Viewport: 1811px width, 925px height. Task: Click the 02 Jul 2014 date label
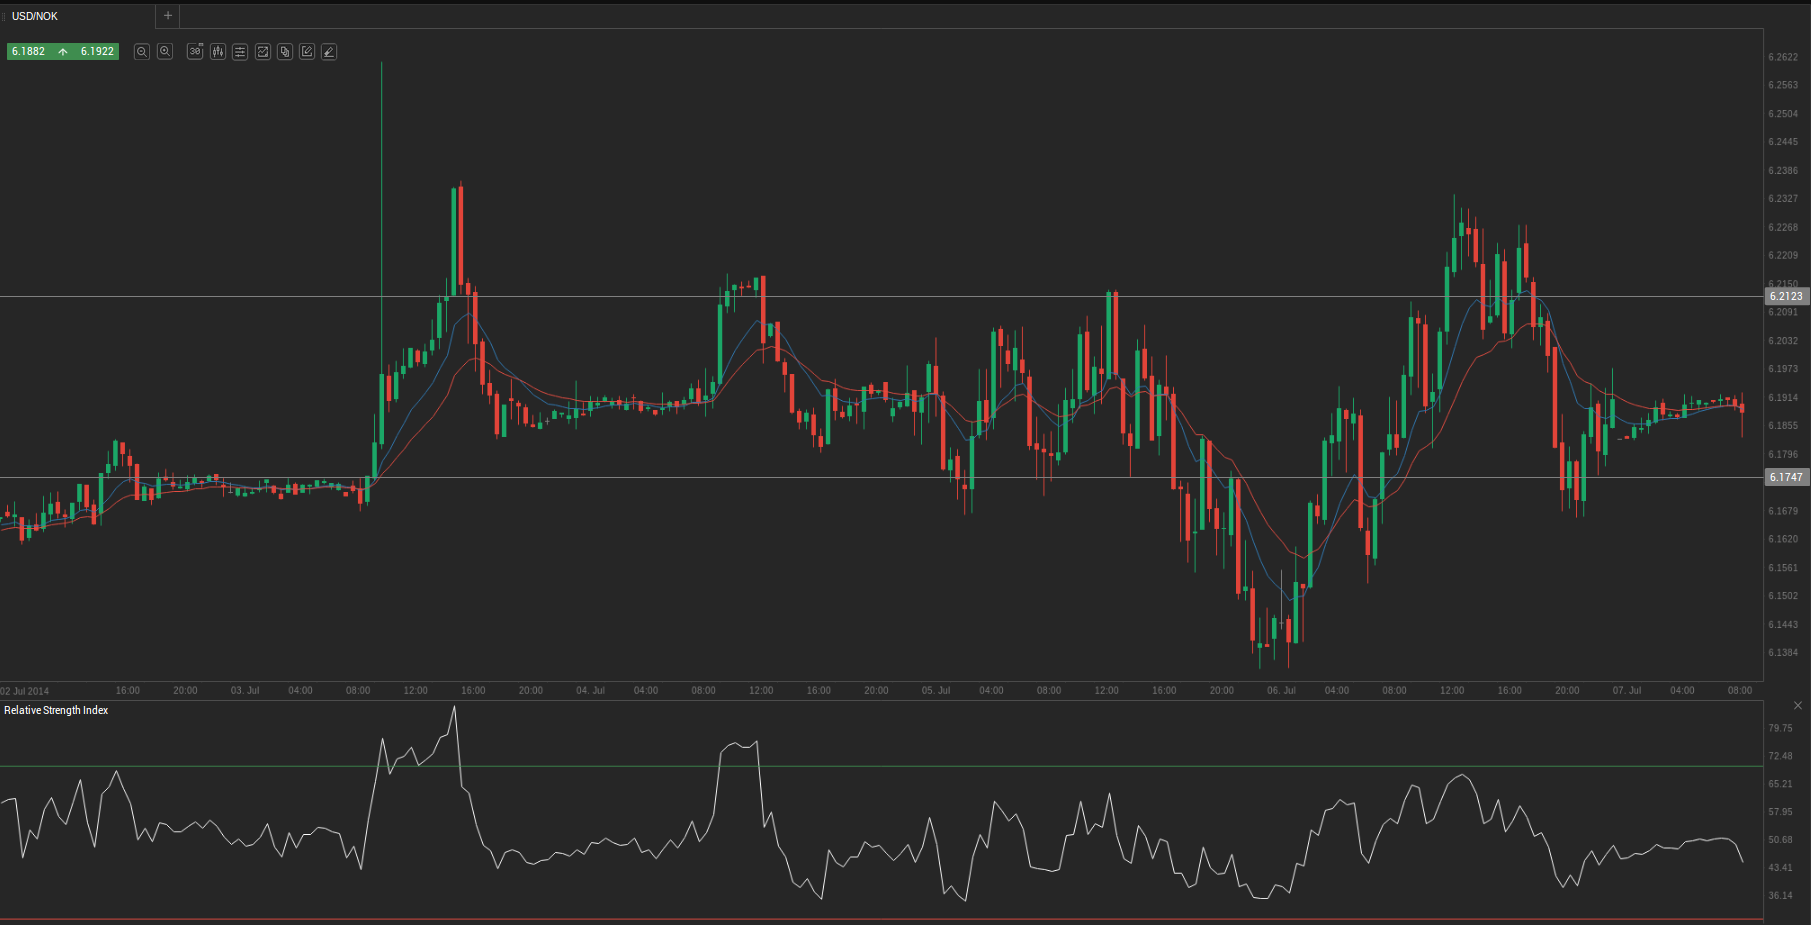pyautogui.click(x=25, y=691)
